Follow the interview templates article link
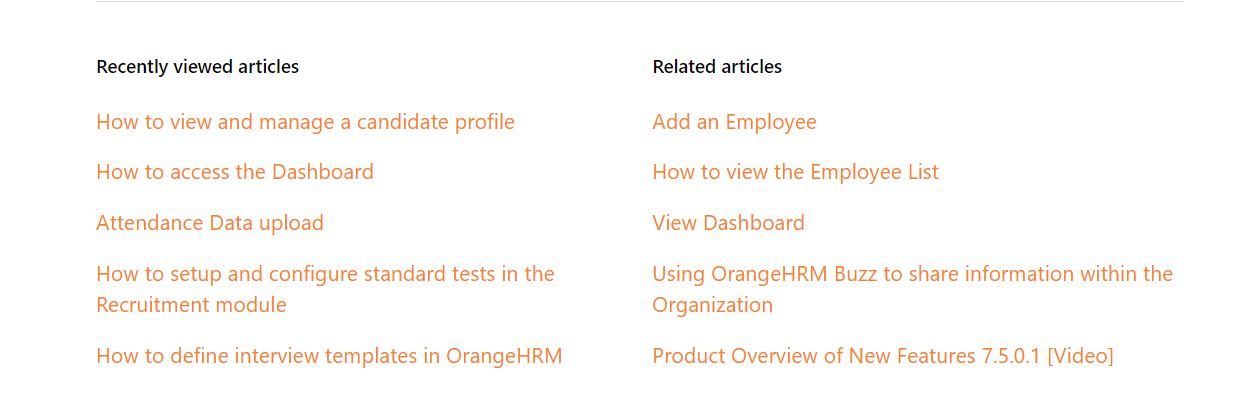Image resolution: width=1252 pixels, height=398 pixels. point(329,356)
